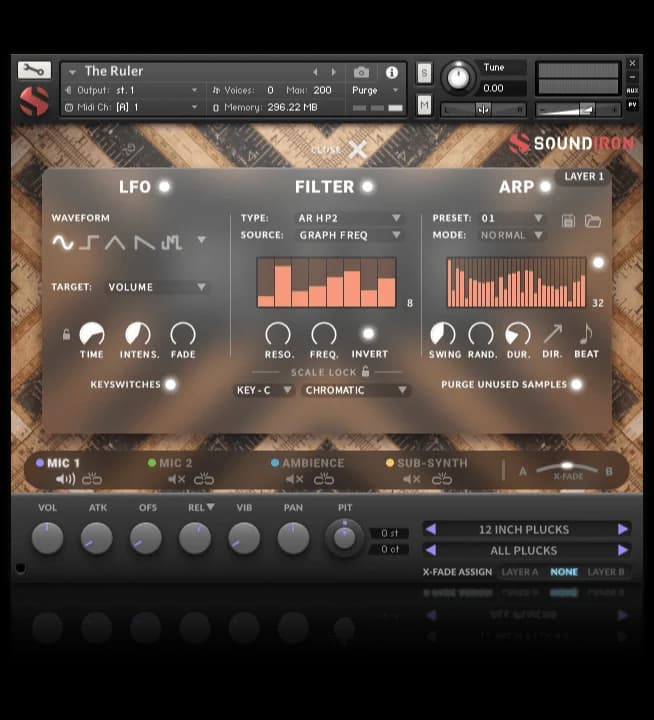Screen dimensions: 654x720
Task: Click the ARP beat note icon
Action: 586,334
